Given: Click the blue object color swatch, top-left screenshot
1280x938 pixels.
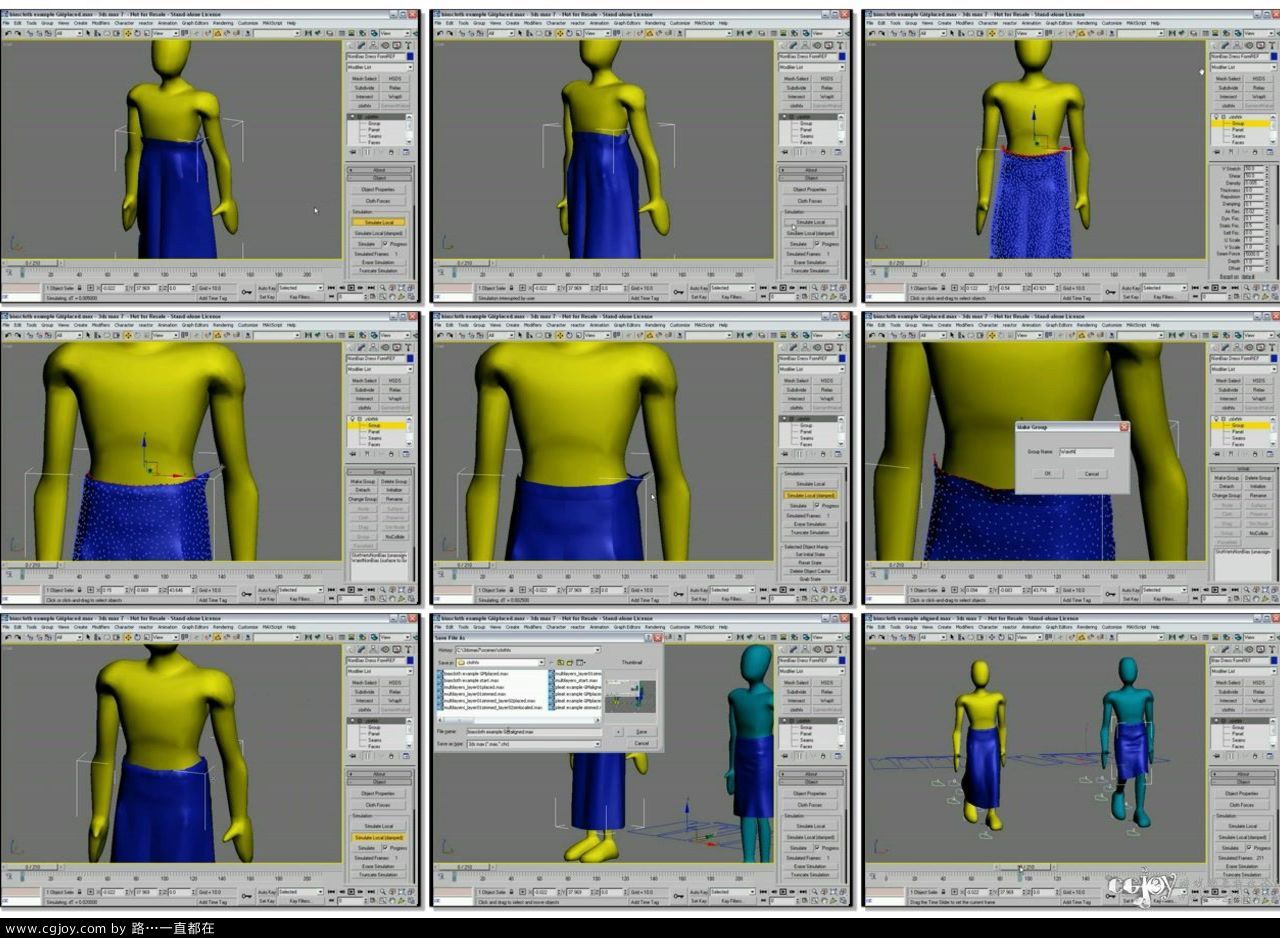Looking at the screenshot, I should pyautogui.click(x=410, y=56).
